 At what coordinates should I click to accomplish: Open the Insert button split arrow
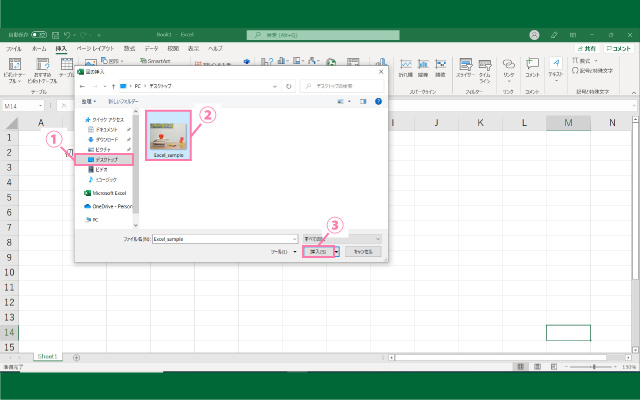(337, 252)
